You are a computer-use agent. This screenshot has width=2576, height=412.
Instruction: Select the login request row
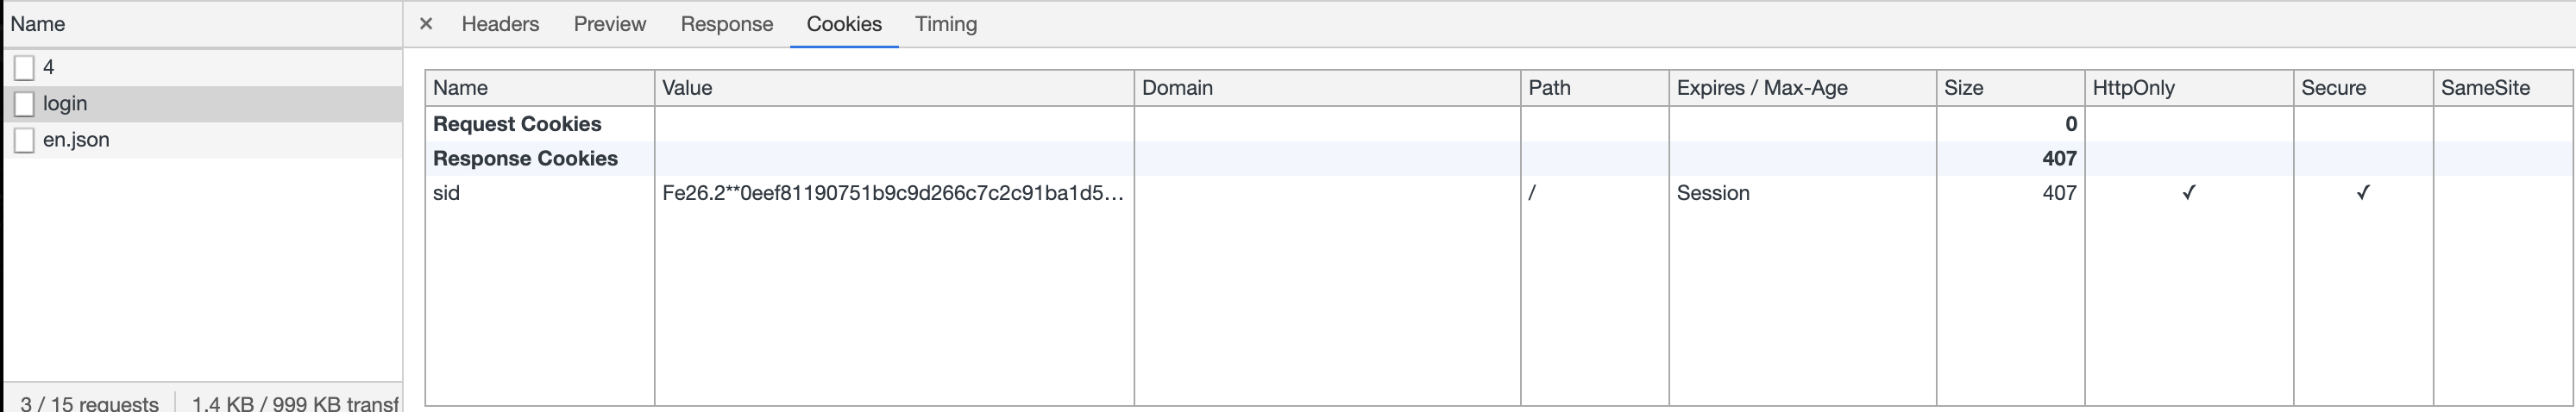(x=203, y=104)
